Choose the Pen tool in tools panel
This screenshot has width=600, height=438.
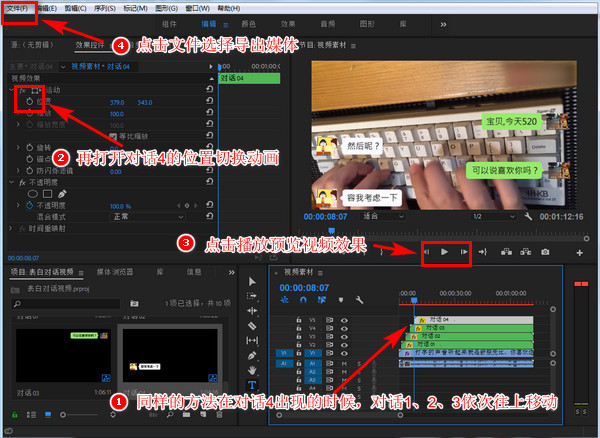[252, 355]
